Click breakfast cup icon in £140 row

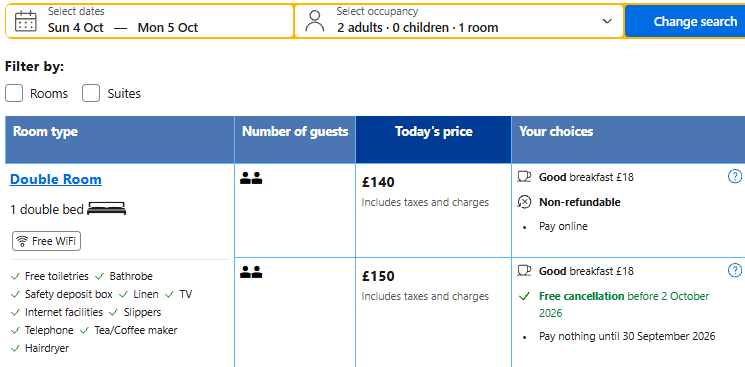point(524,177)
